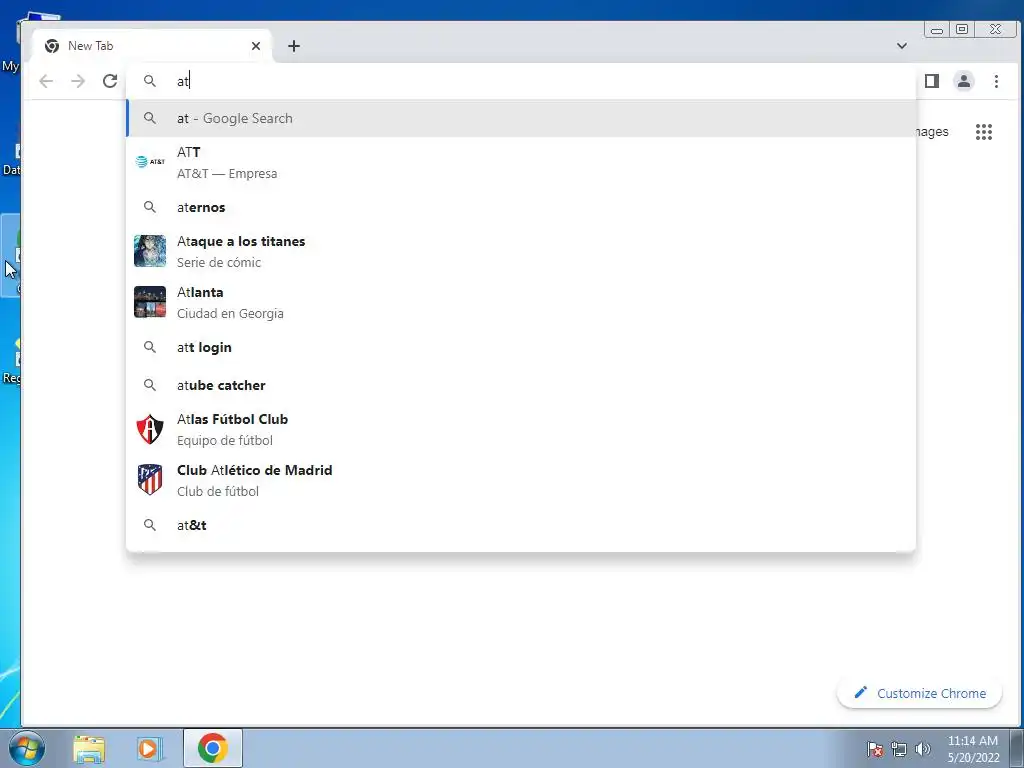Viewport: 1024px width, 768px height.
Task: Click the AT&T logo icon
Action: click(x=150, y=161)
